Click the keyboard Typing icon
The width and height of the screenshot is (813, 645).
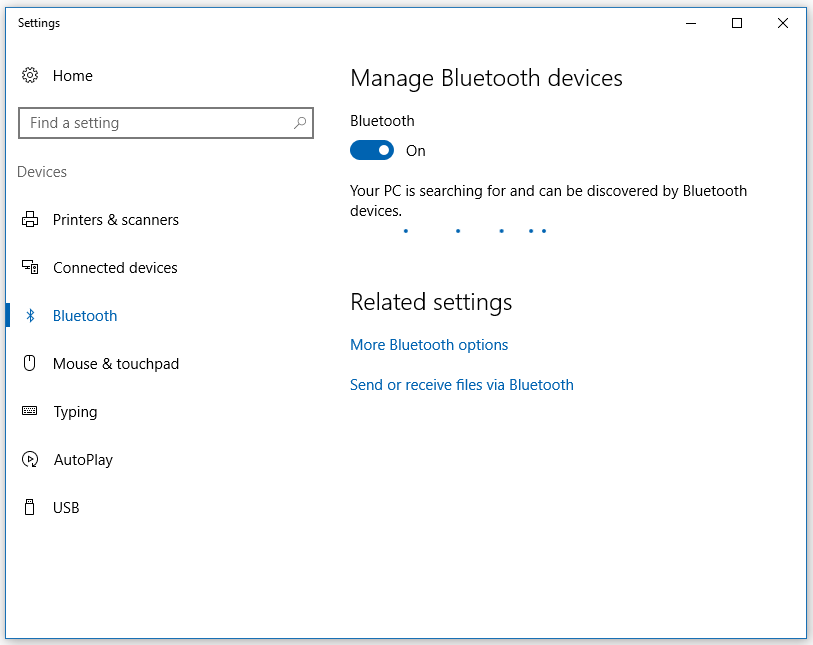pos(30,411)
